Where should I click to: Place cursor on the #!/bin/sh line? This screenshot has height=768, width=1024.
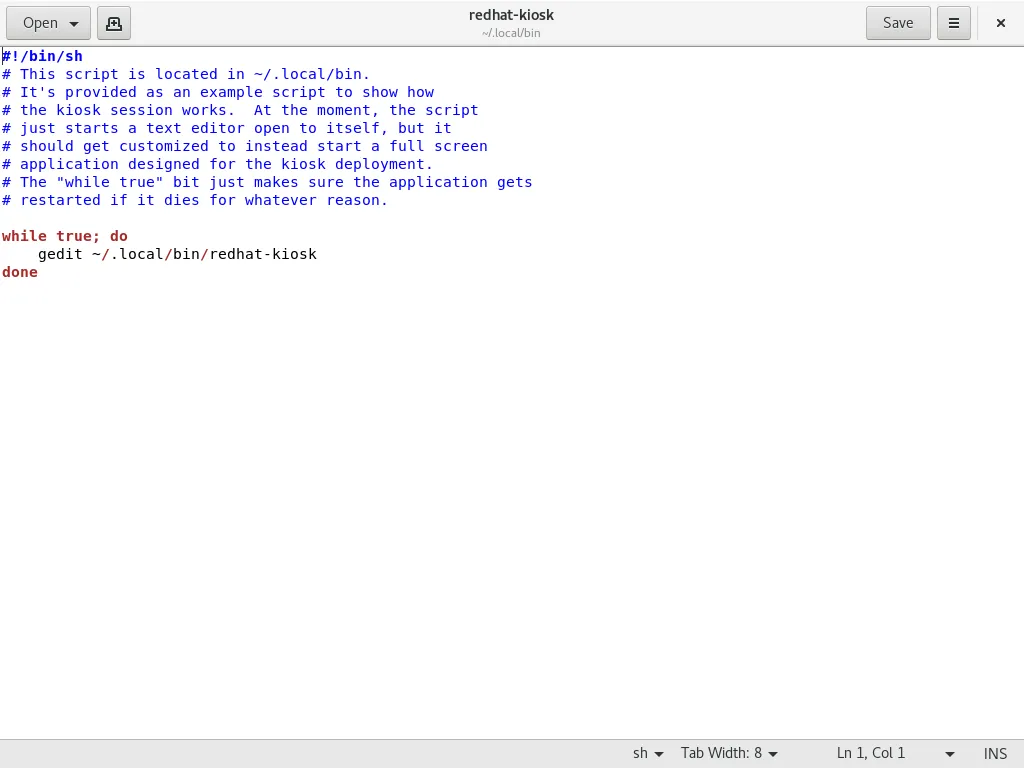pos(45,56)
